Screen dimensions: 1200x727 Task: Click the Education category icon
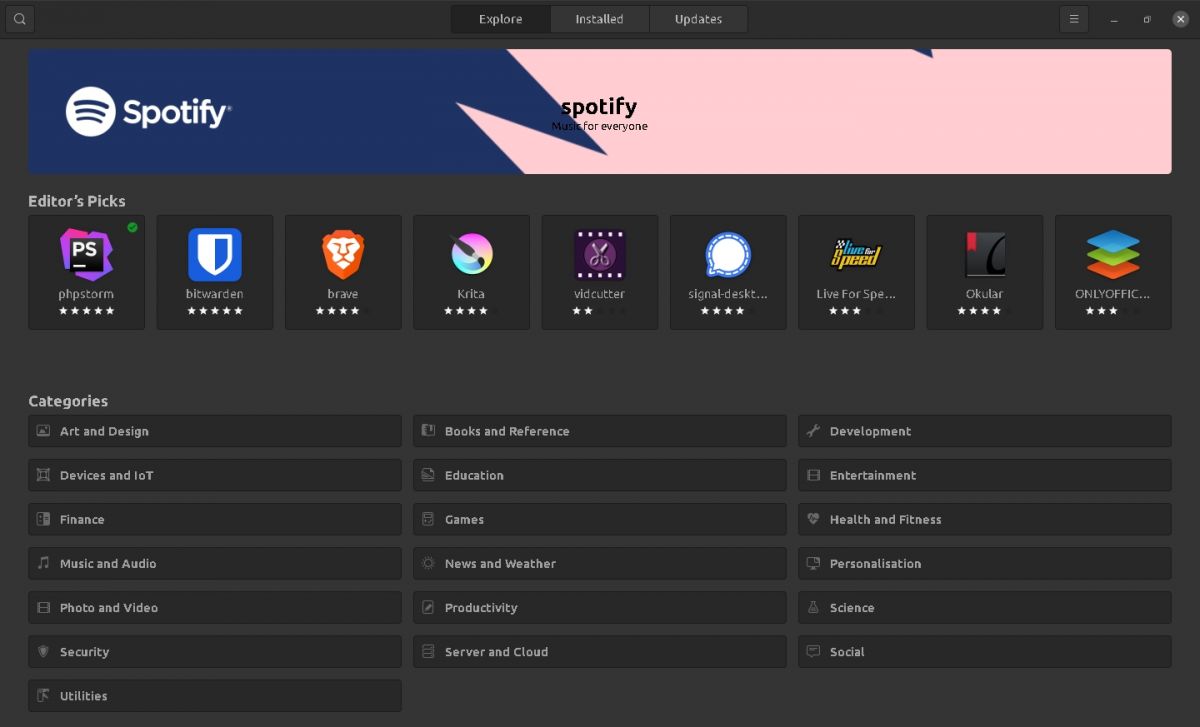click(x=428, y=475)
